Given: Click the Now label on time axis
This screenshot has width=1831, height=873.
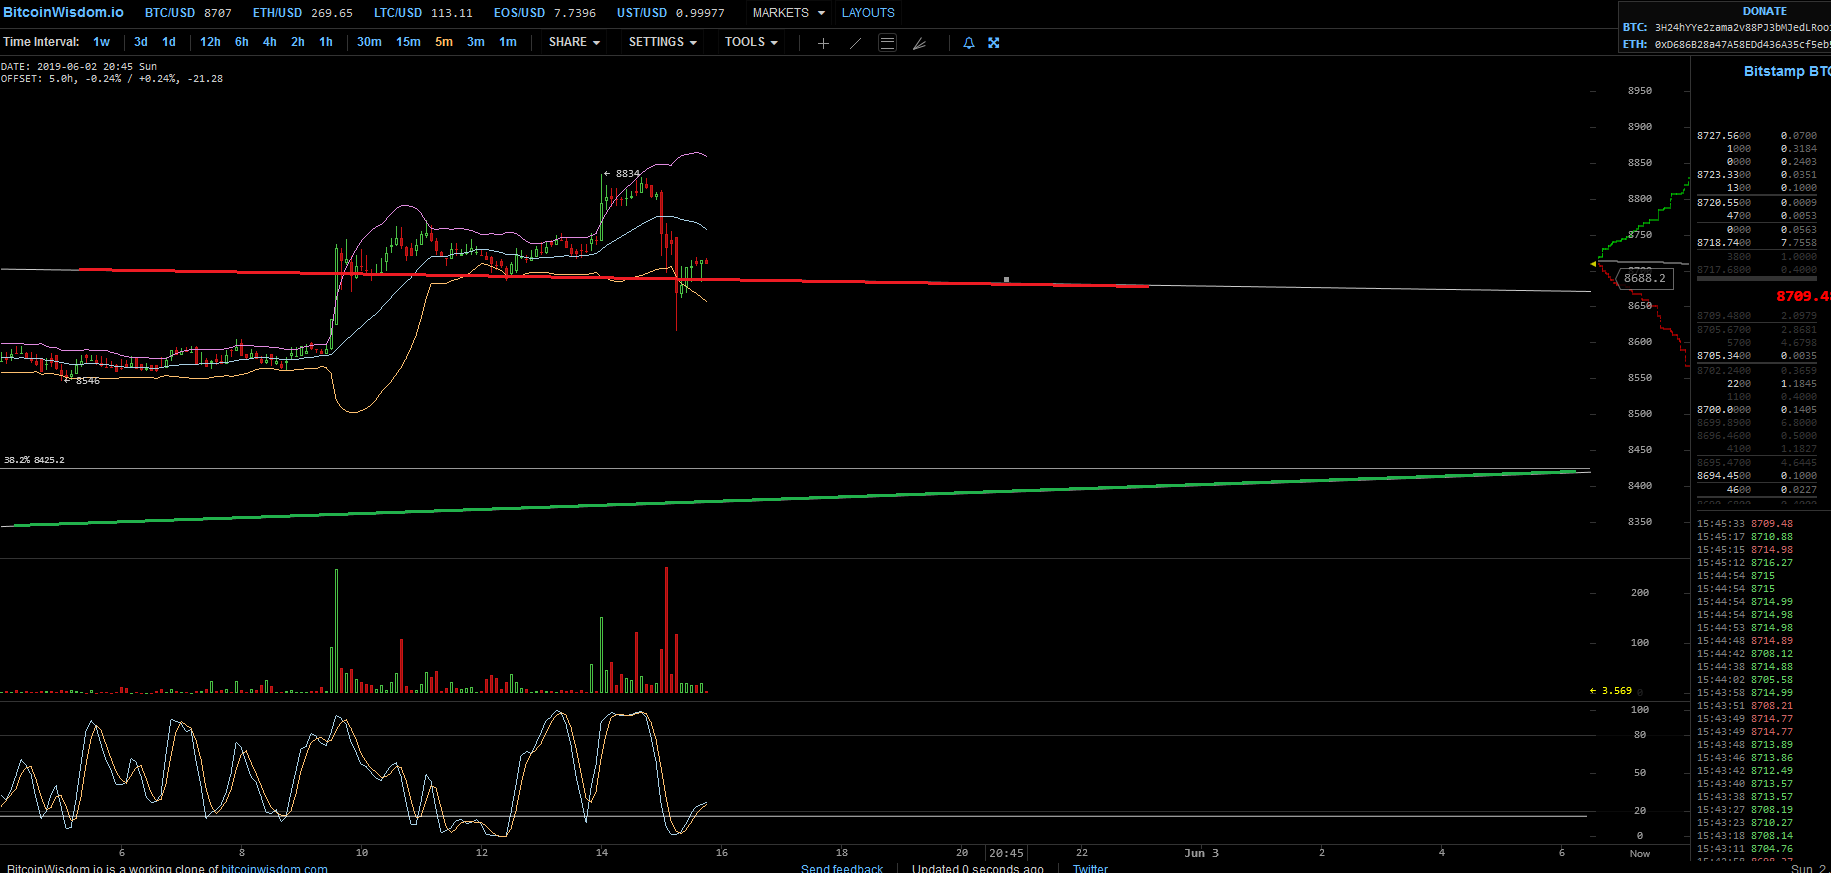Looking at the screenshot, I should (1640, 853).
